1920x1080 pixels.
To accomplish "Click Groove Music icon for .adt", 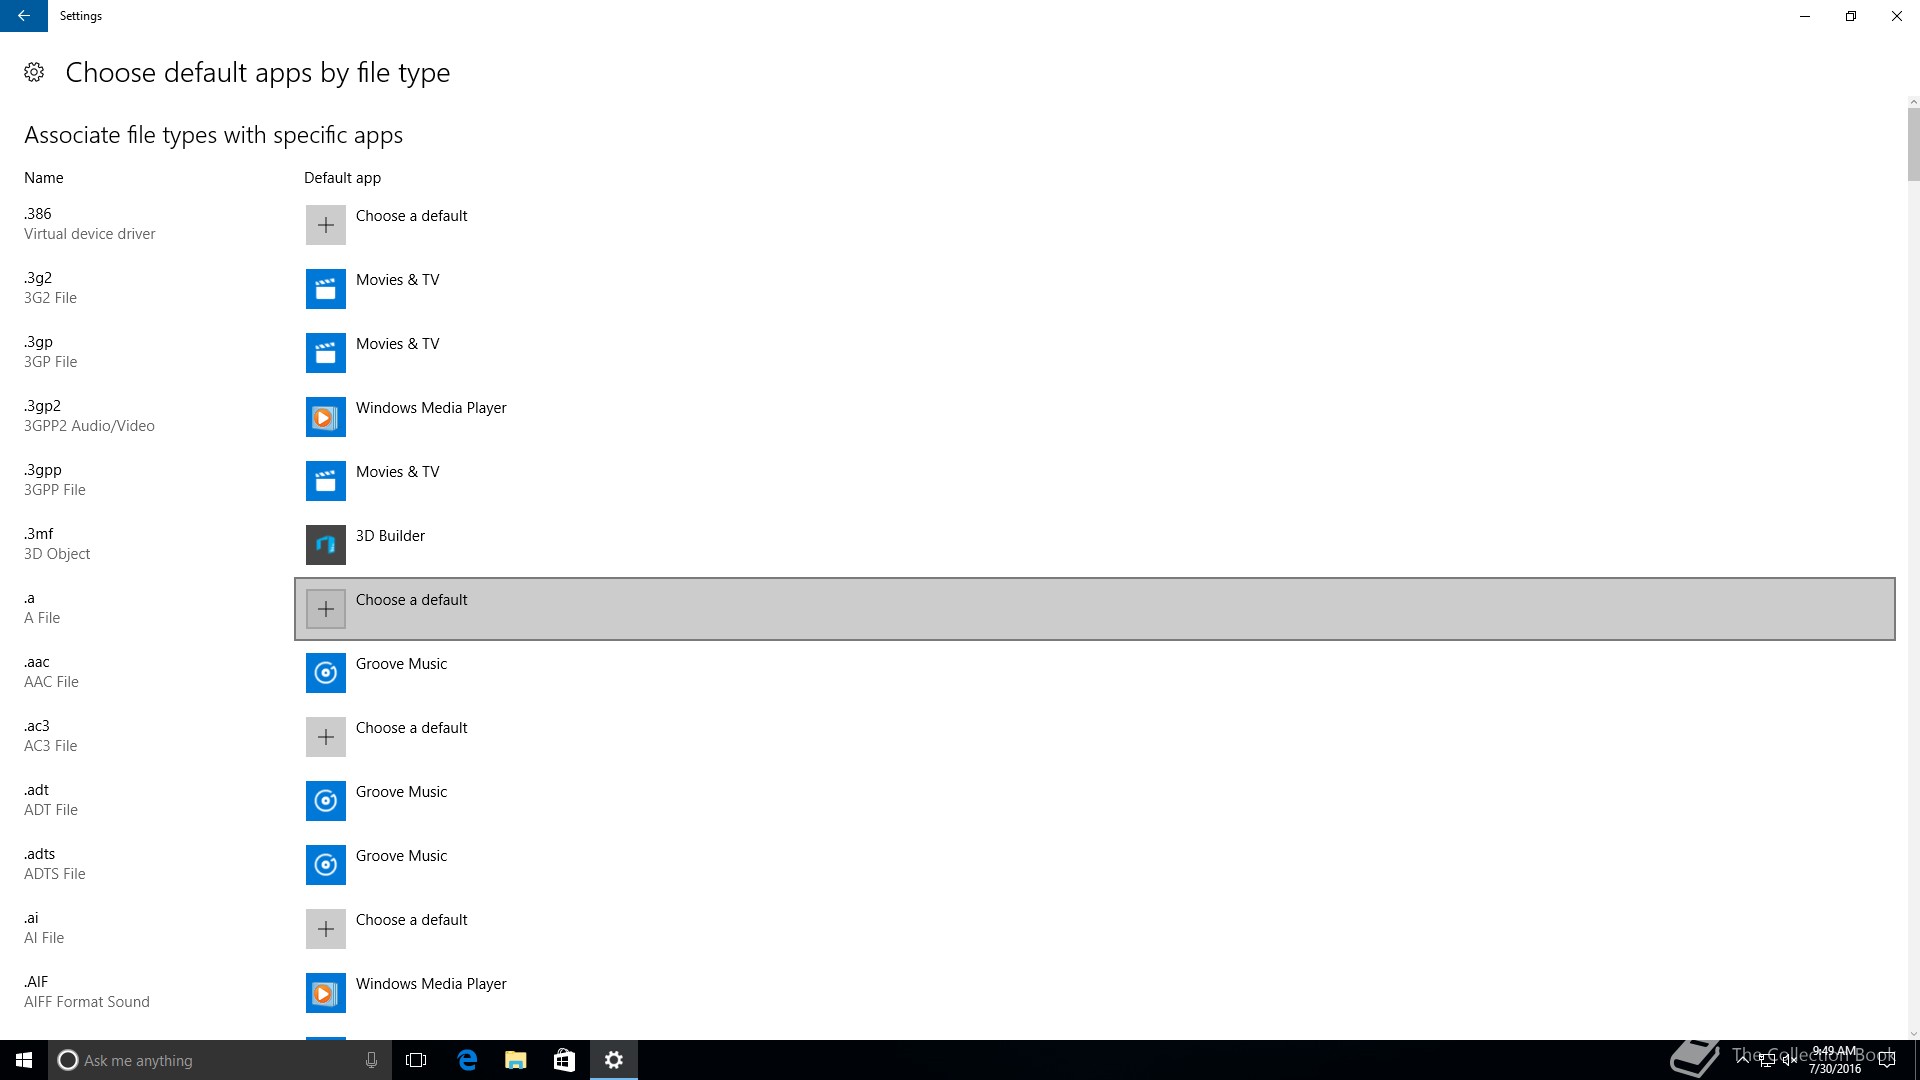I will (326, 801).
